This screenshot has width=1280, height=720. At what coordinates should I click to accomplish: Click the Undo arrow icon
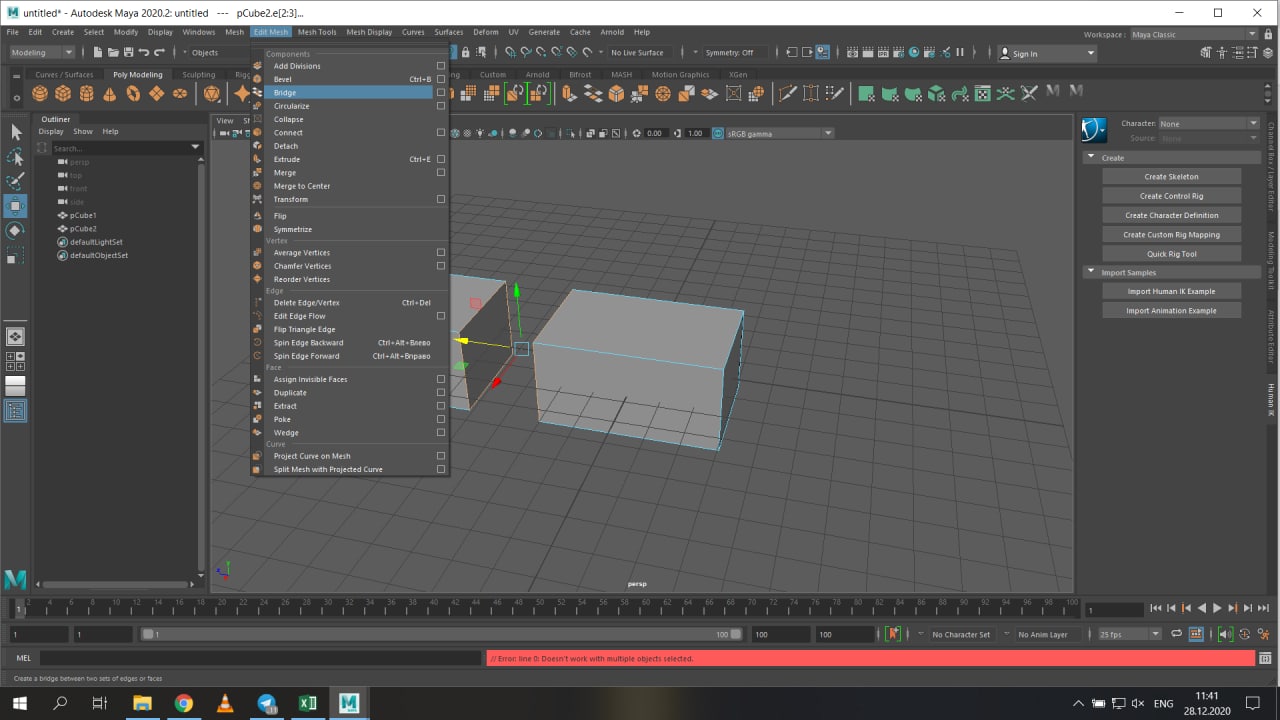coord(144,52)
